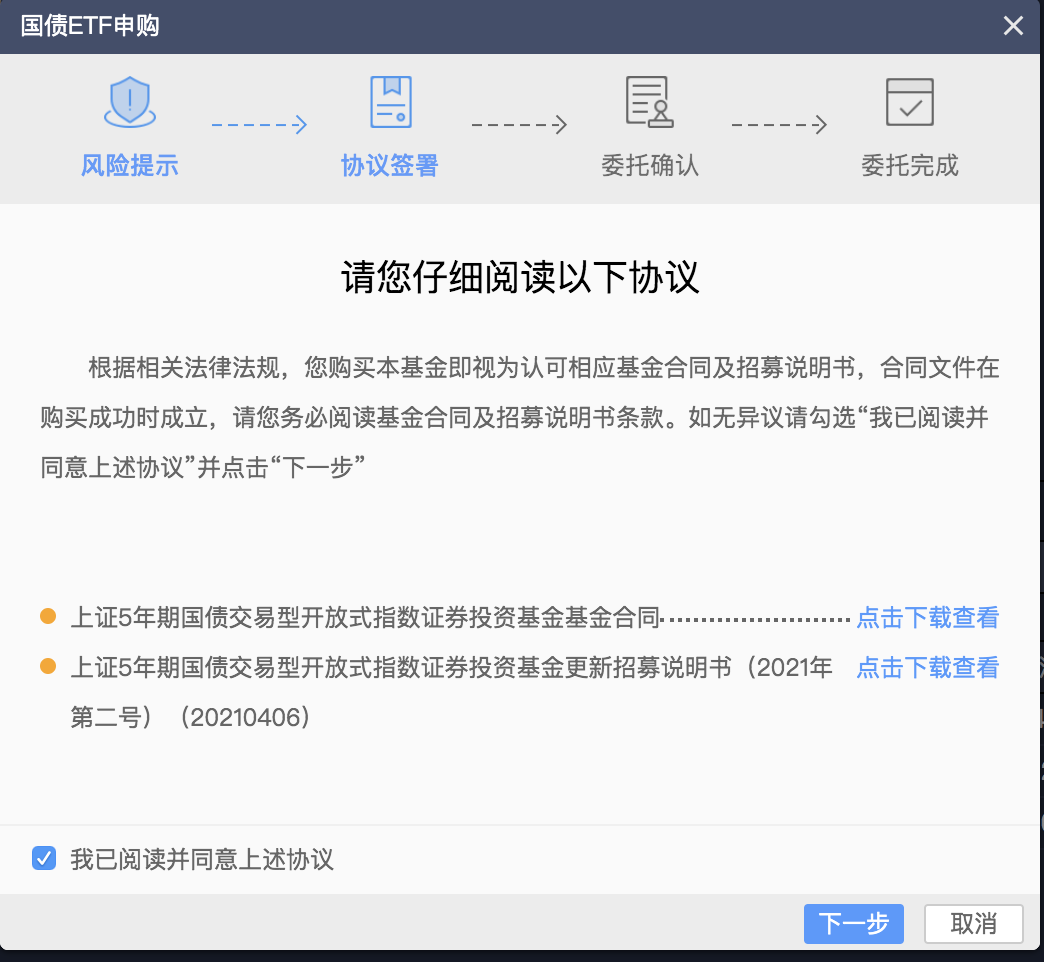1044x962 pixels.
Task: Open 点击下载查看 link for 更新招募说明书
Action: [x=927, y=668]
